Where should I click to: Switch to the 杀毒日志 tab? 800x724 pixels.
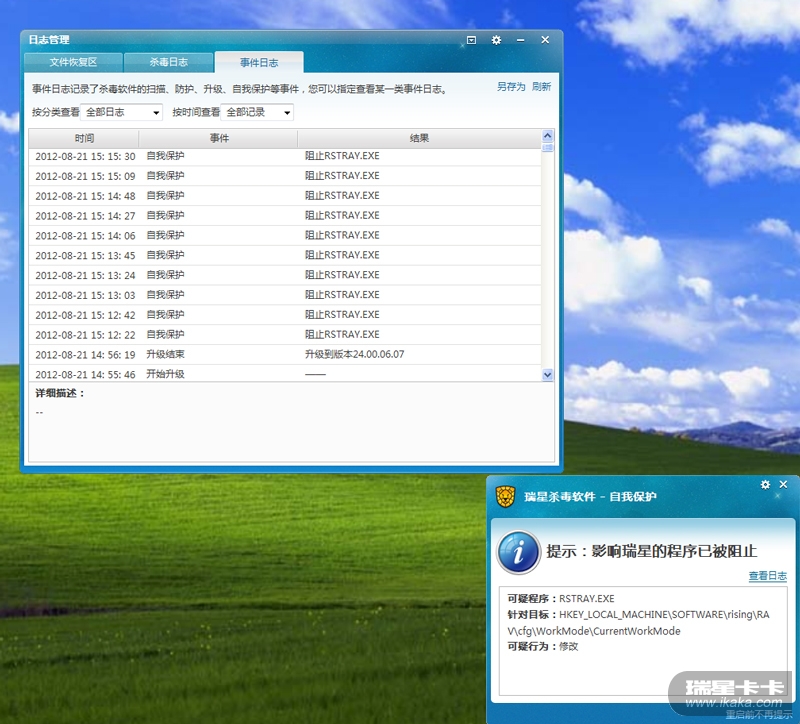click(168, 62)
